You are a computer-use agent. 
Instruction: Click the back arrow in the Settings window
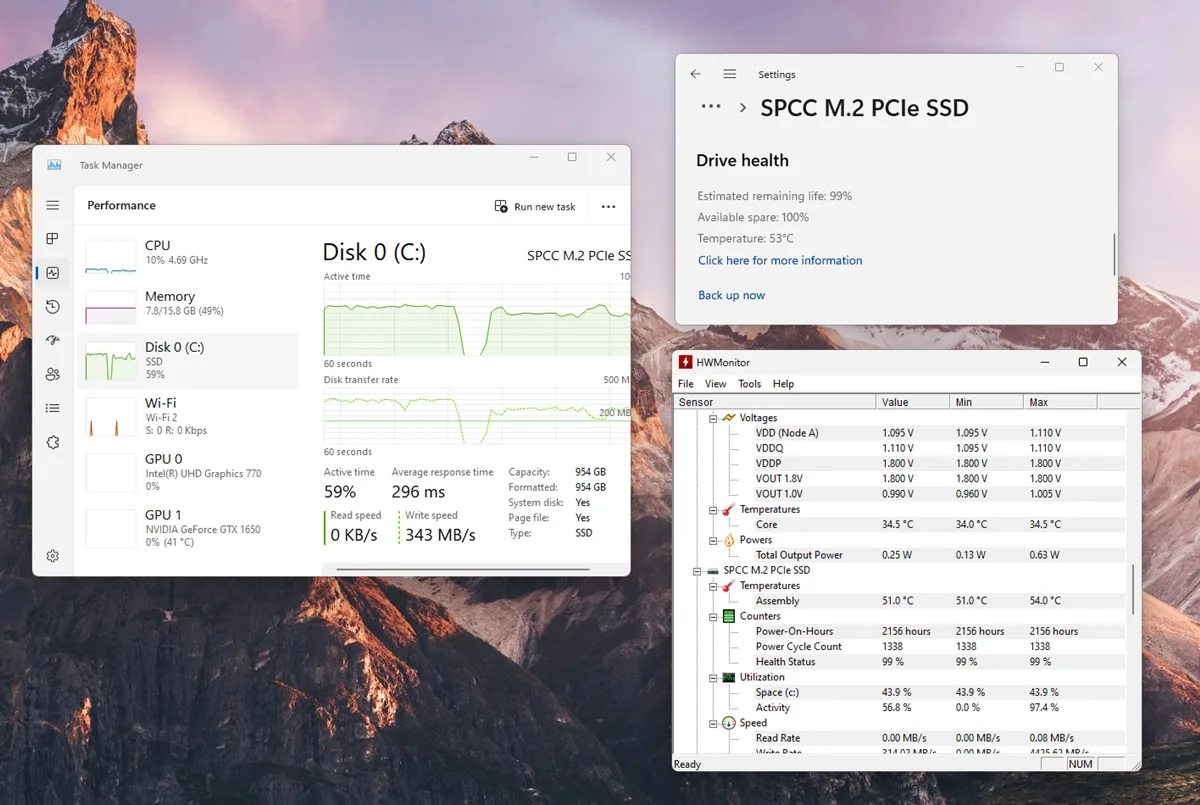click(695, 74)
